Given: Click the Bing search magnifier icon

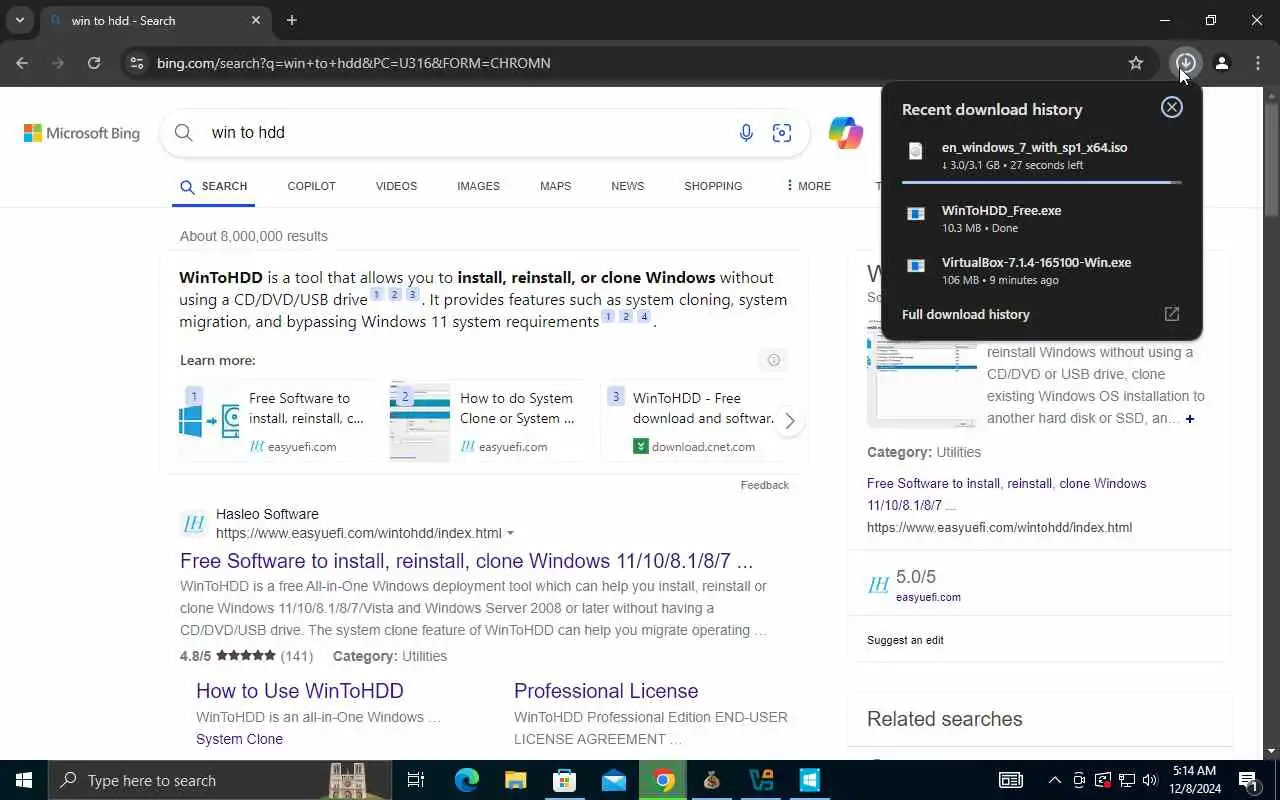Looking at the screenshot, I should [183, 132].
